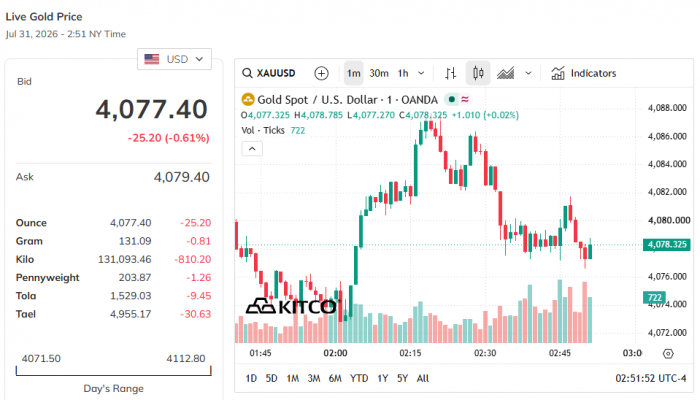Open the USD currency dropdown
This screenshot has width=700, height=400.
[x=174, y=59]
